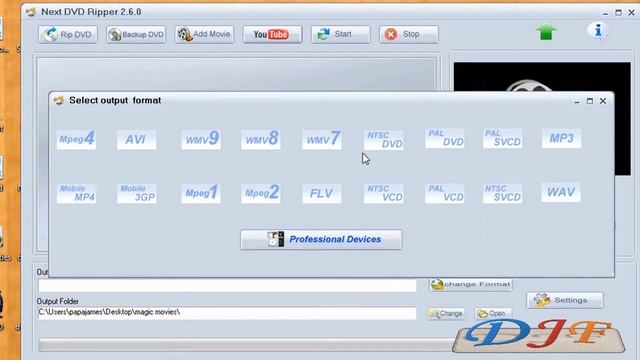Minimize the Next DVD Ripper window
The height and width of the screenshot is (360, 640).
point(606,13)
